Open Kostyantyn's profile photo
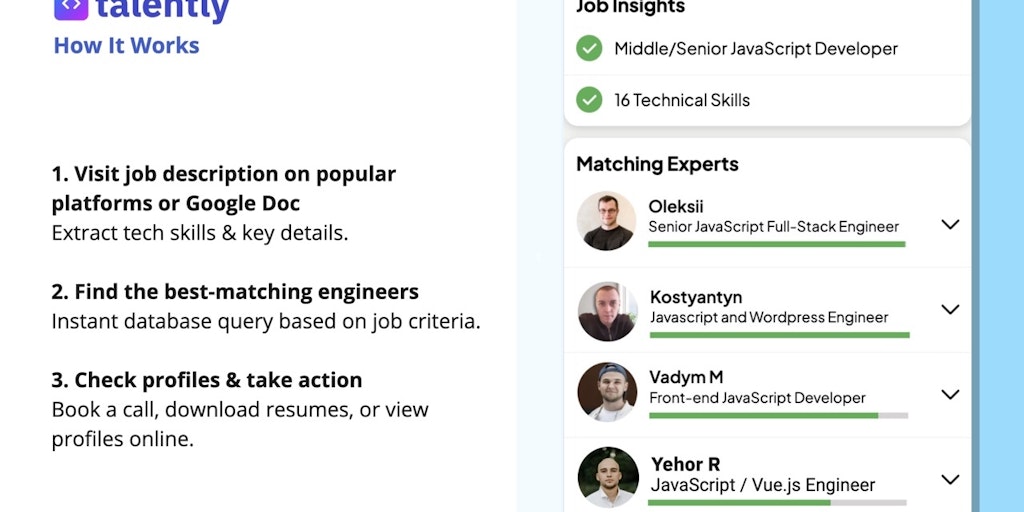Screen dimensions: 1024x512 [607, 312]
